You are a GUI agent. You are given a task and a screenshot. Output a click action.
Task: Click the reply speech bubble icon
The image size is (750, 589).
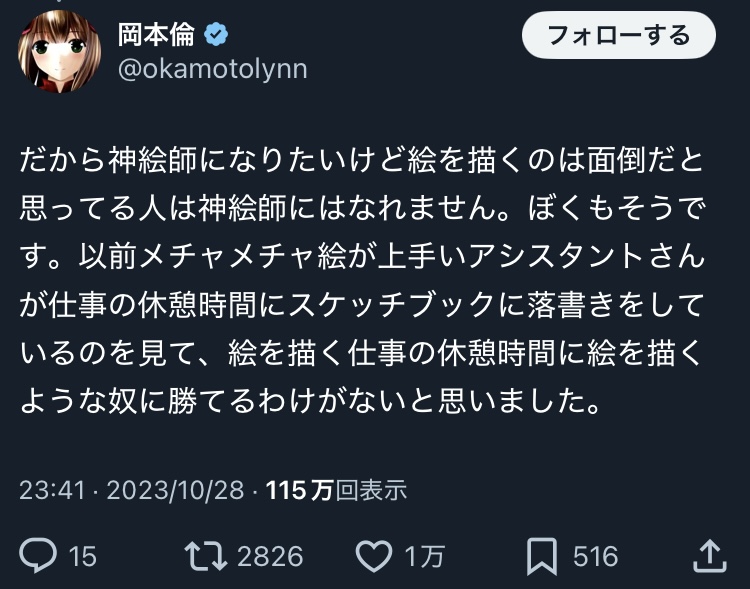pos(38,556)
